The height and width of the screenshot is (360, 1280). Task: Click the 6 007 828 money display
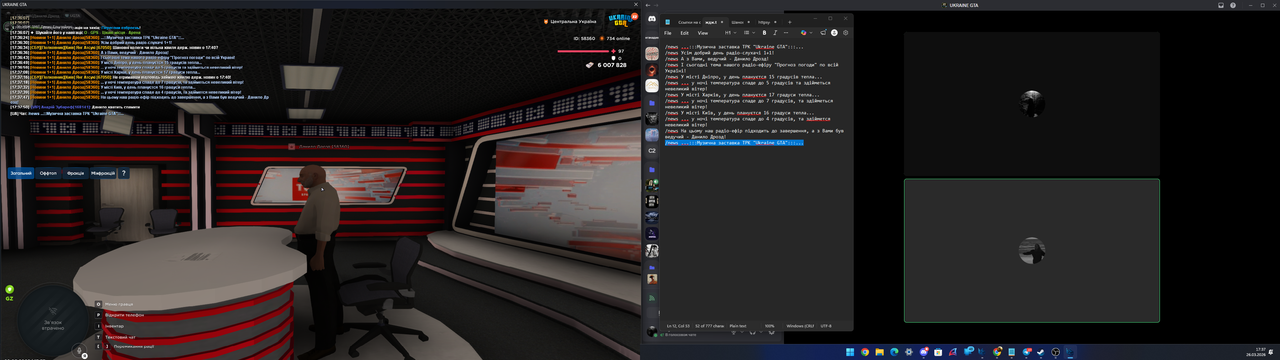(x=606, y=65)
